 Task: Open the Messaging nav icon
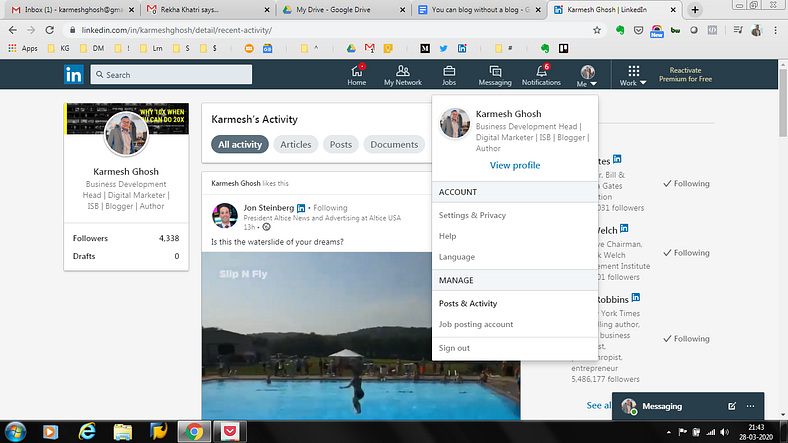coord(495,75)
